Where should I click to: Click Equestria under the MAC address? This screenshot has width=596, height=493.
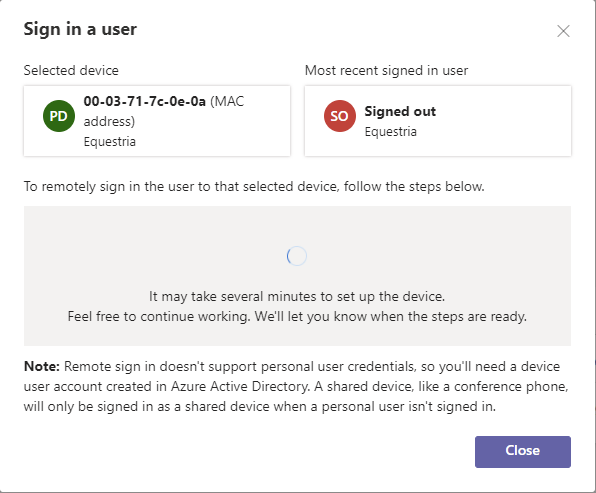109,142
